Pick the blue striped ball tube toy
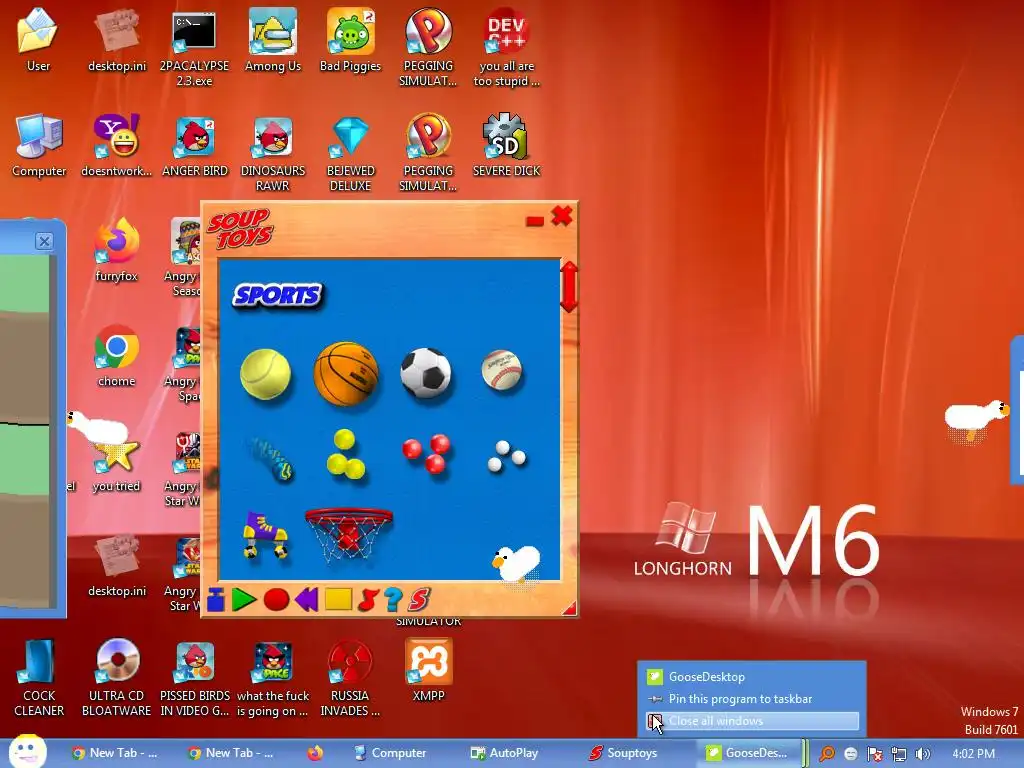 pos(271,458)
